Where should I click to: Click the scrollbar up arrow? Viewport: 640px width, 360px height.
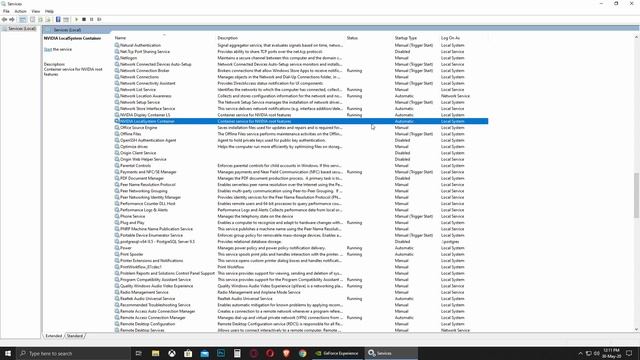point(636,38)
